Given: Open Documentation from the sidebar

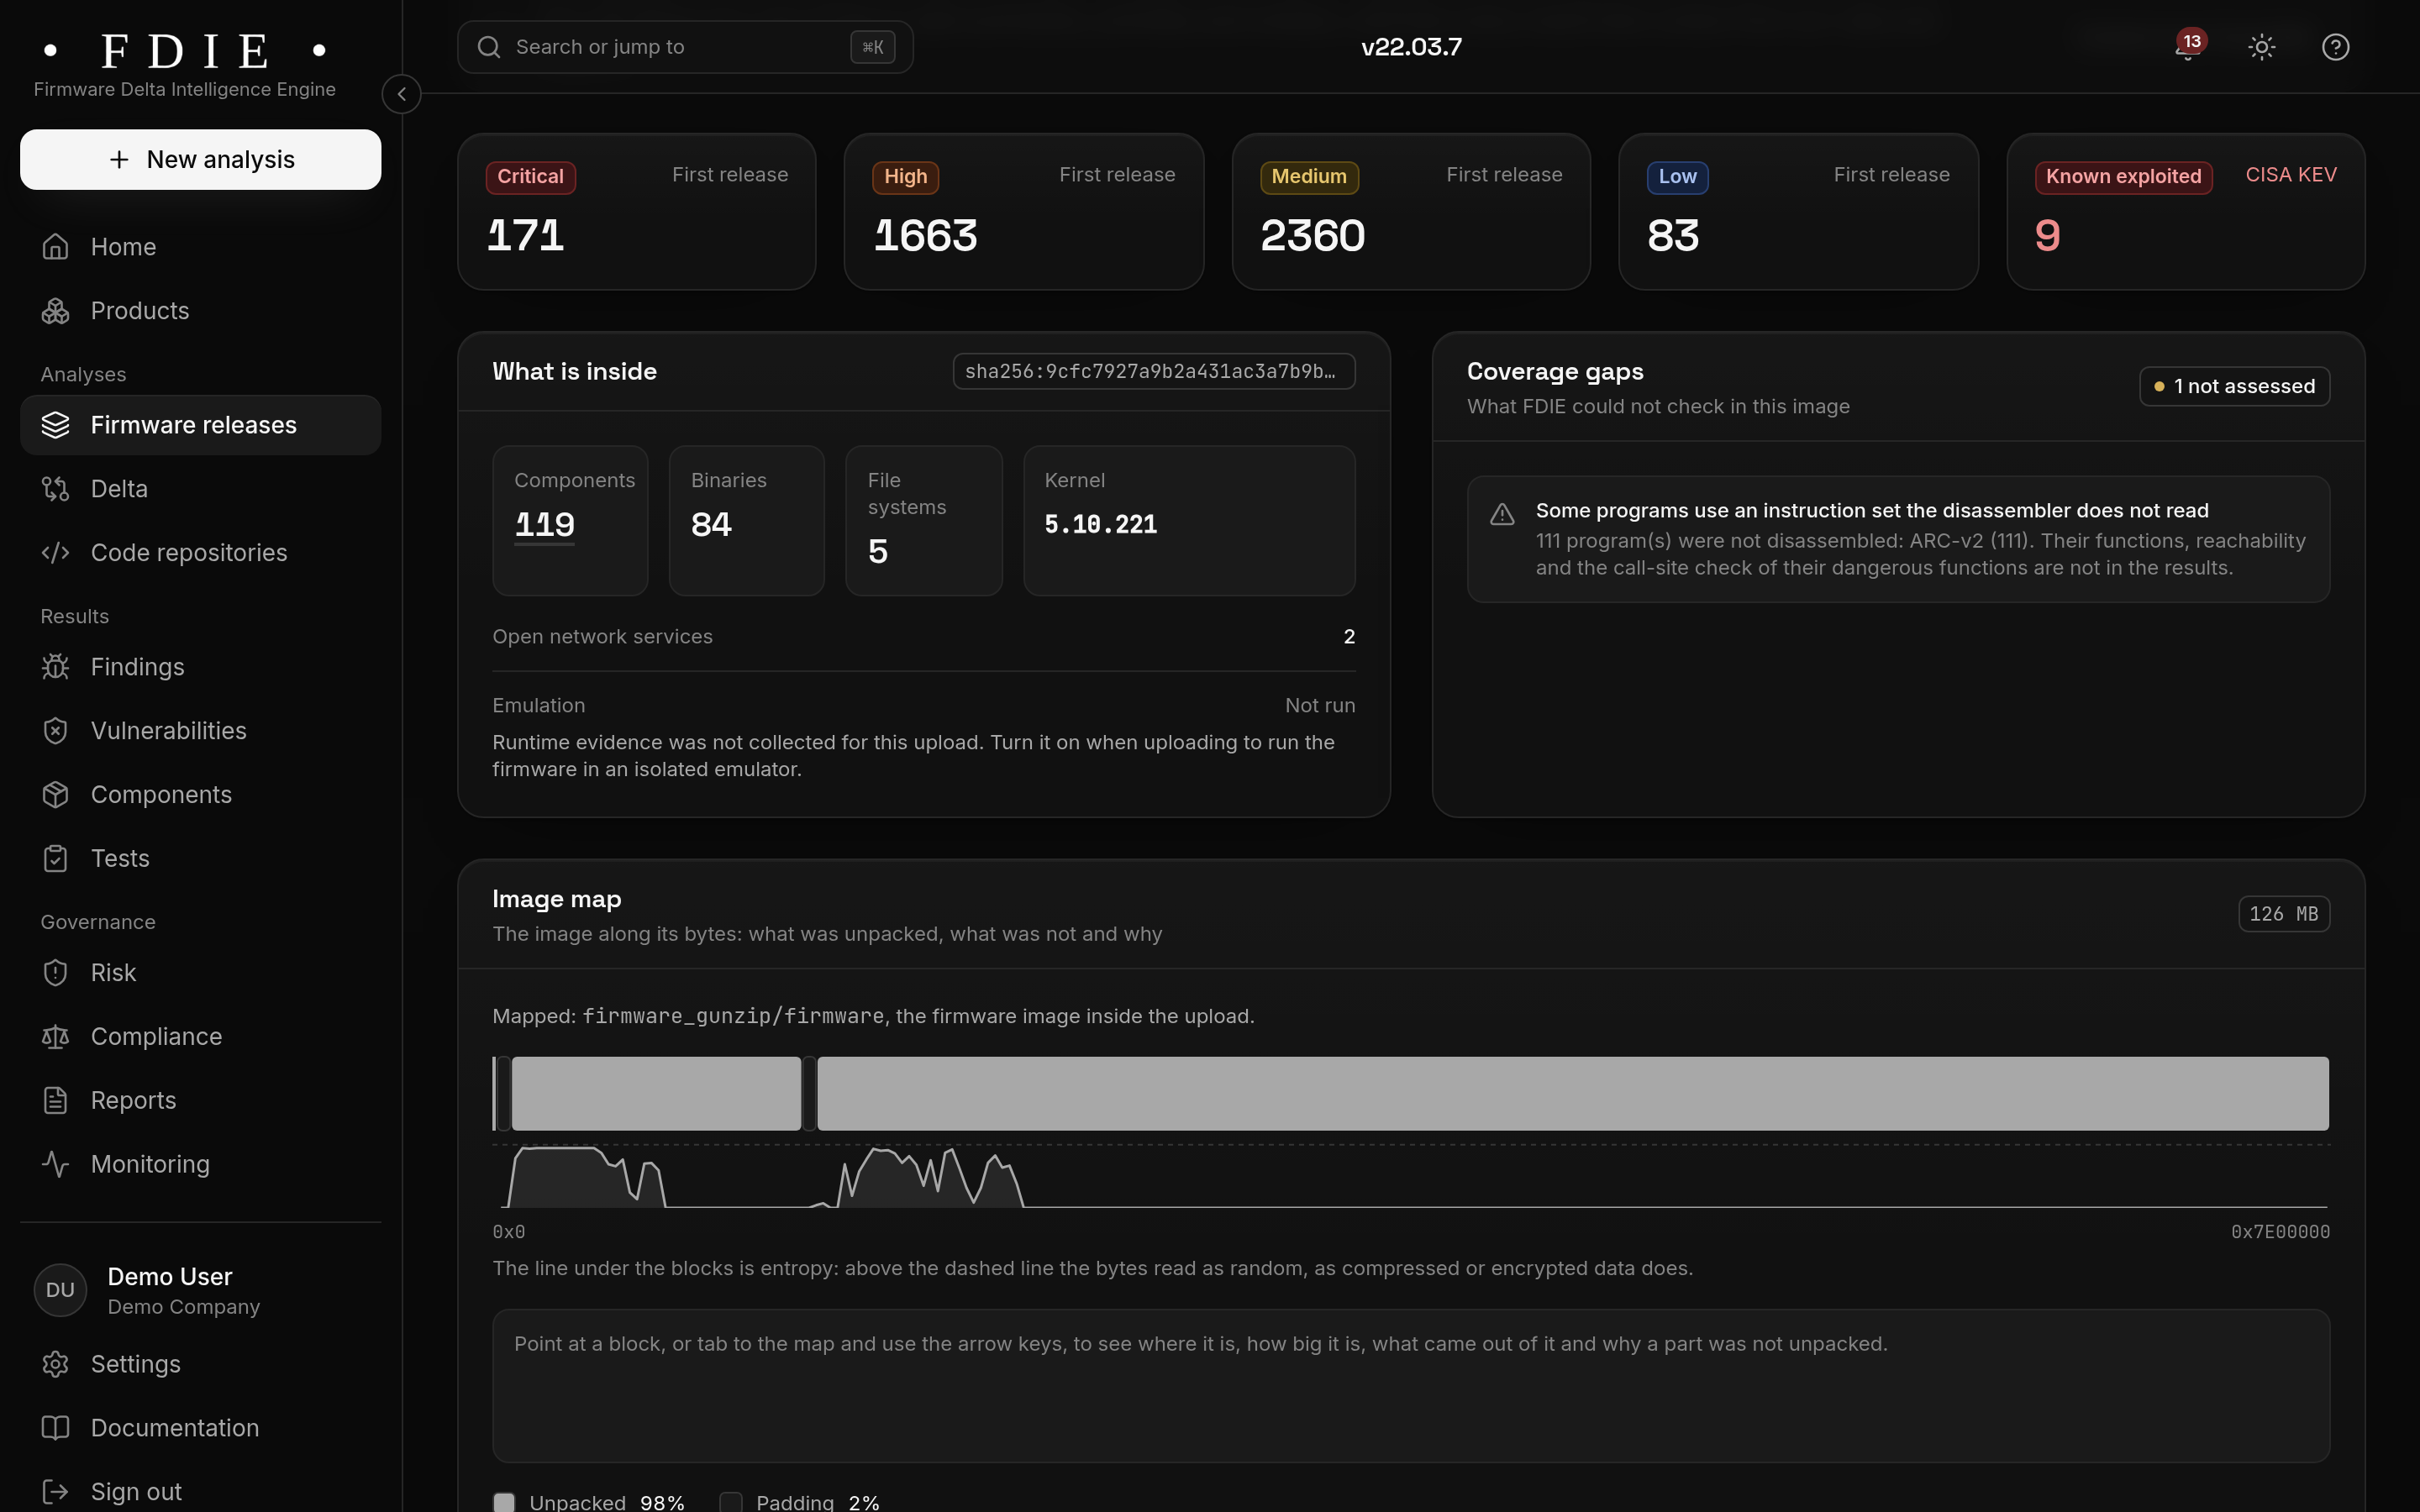Looking at the screenshot, I should pos(200,1428).
